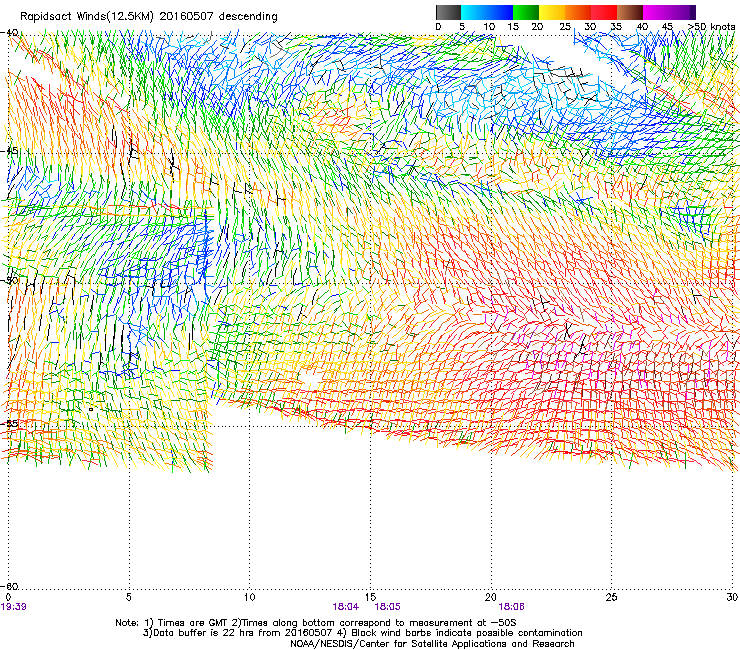Click the '45' label under the color legend
Image resolution: width=740 pixels, height=650 pixels.
click(667, 27)
